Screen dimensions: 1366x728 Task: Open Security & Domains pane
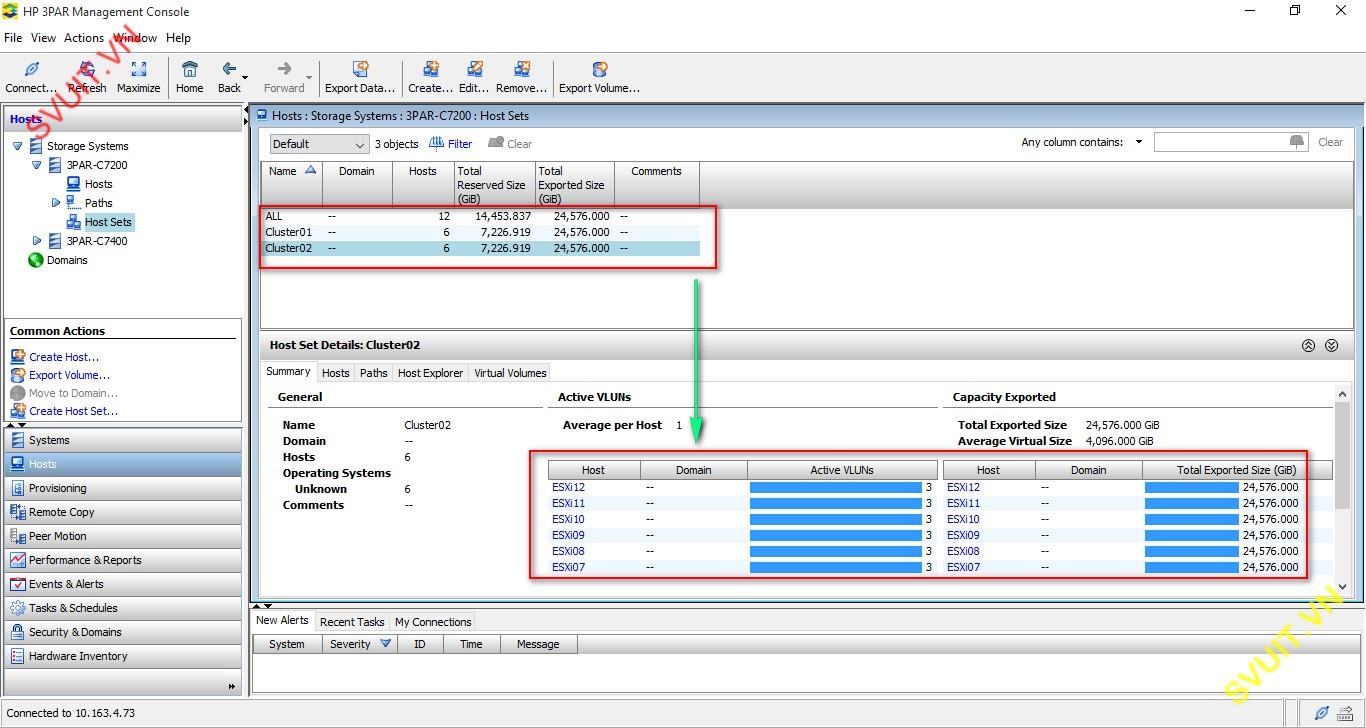pyautogui.click(x=123, y=632)
